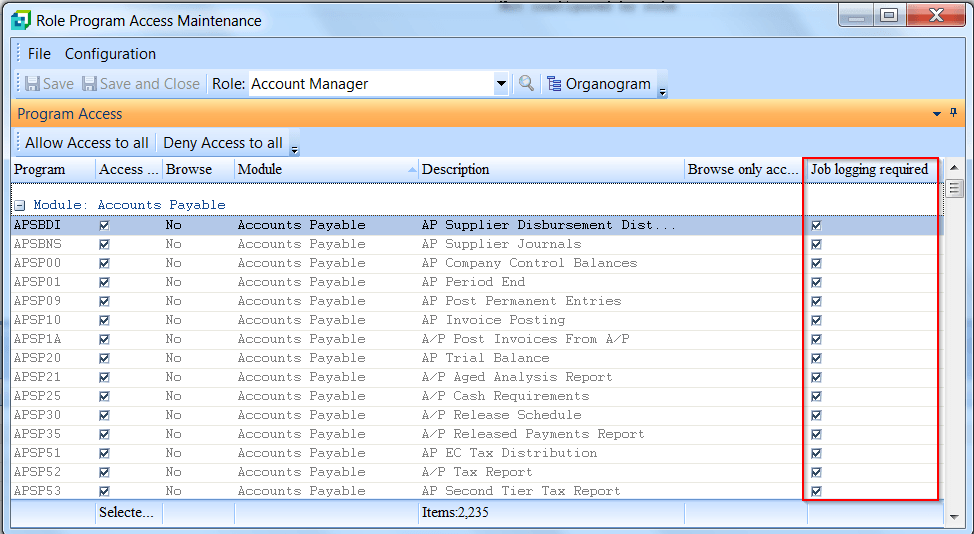Open the Configuration menu
The image size is (974, 534).
point(110,54)
